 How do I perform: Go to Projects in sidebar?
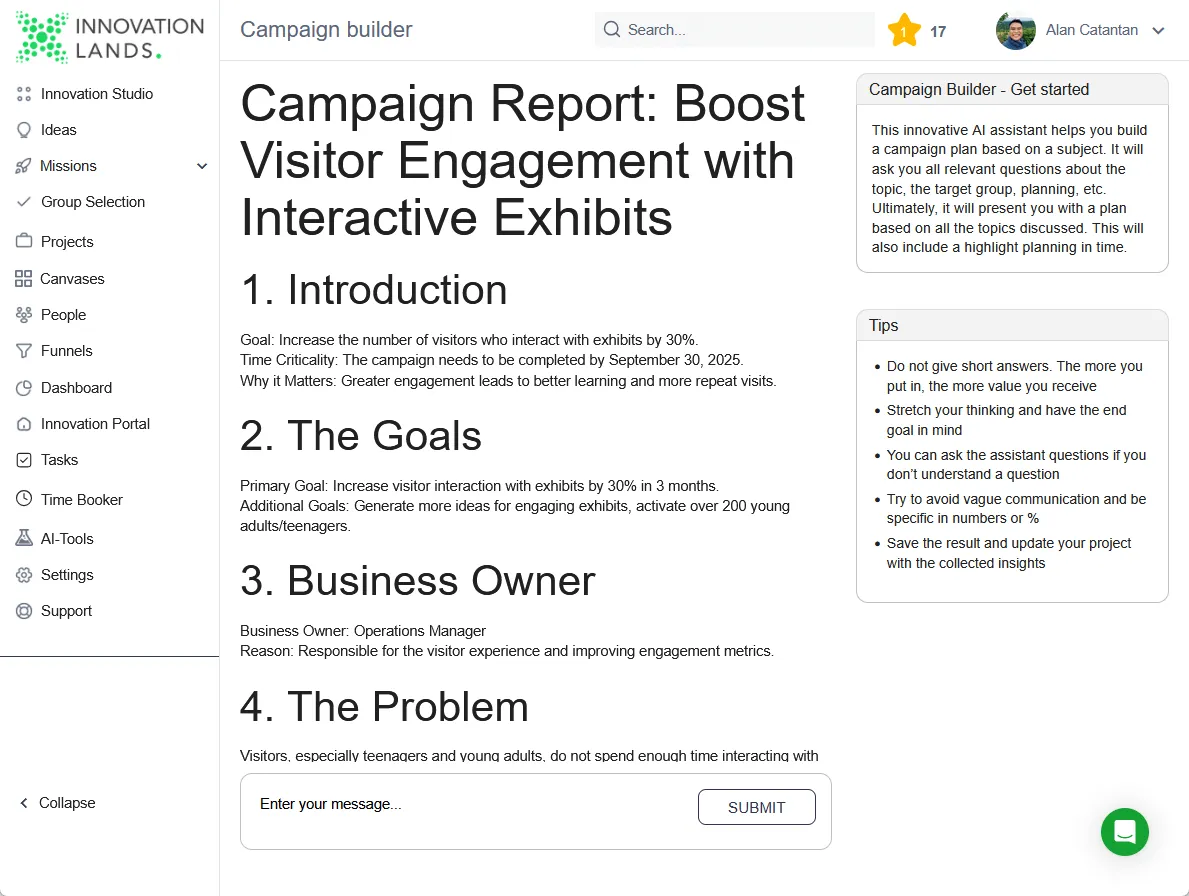click(x=67, y=242)
